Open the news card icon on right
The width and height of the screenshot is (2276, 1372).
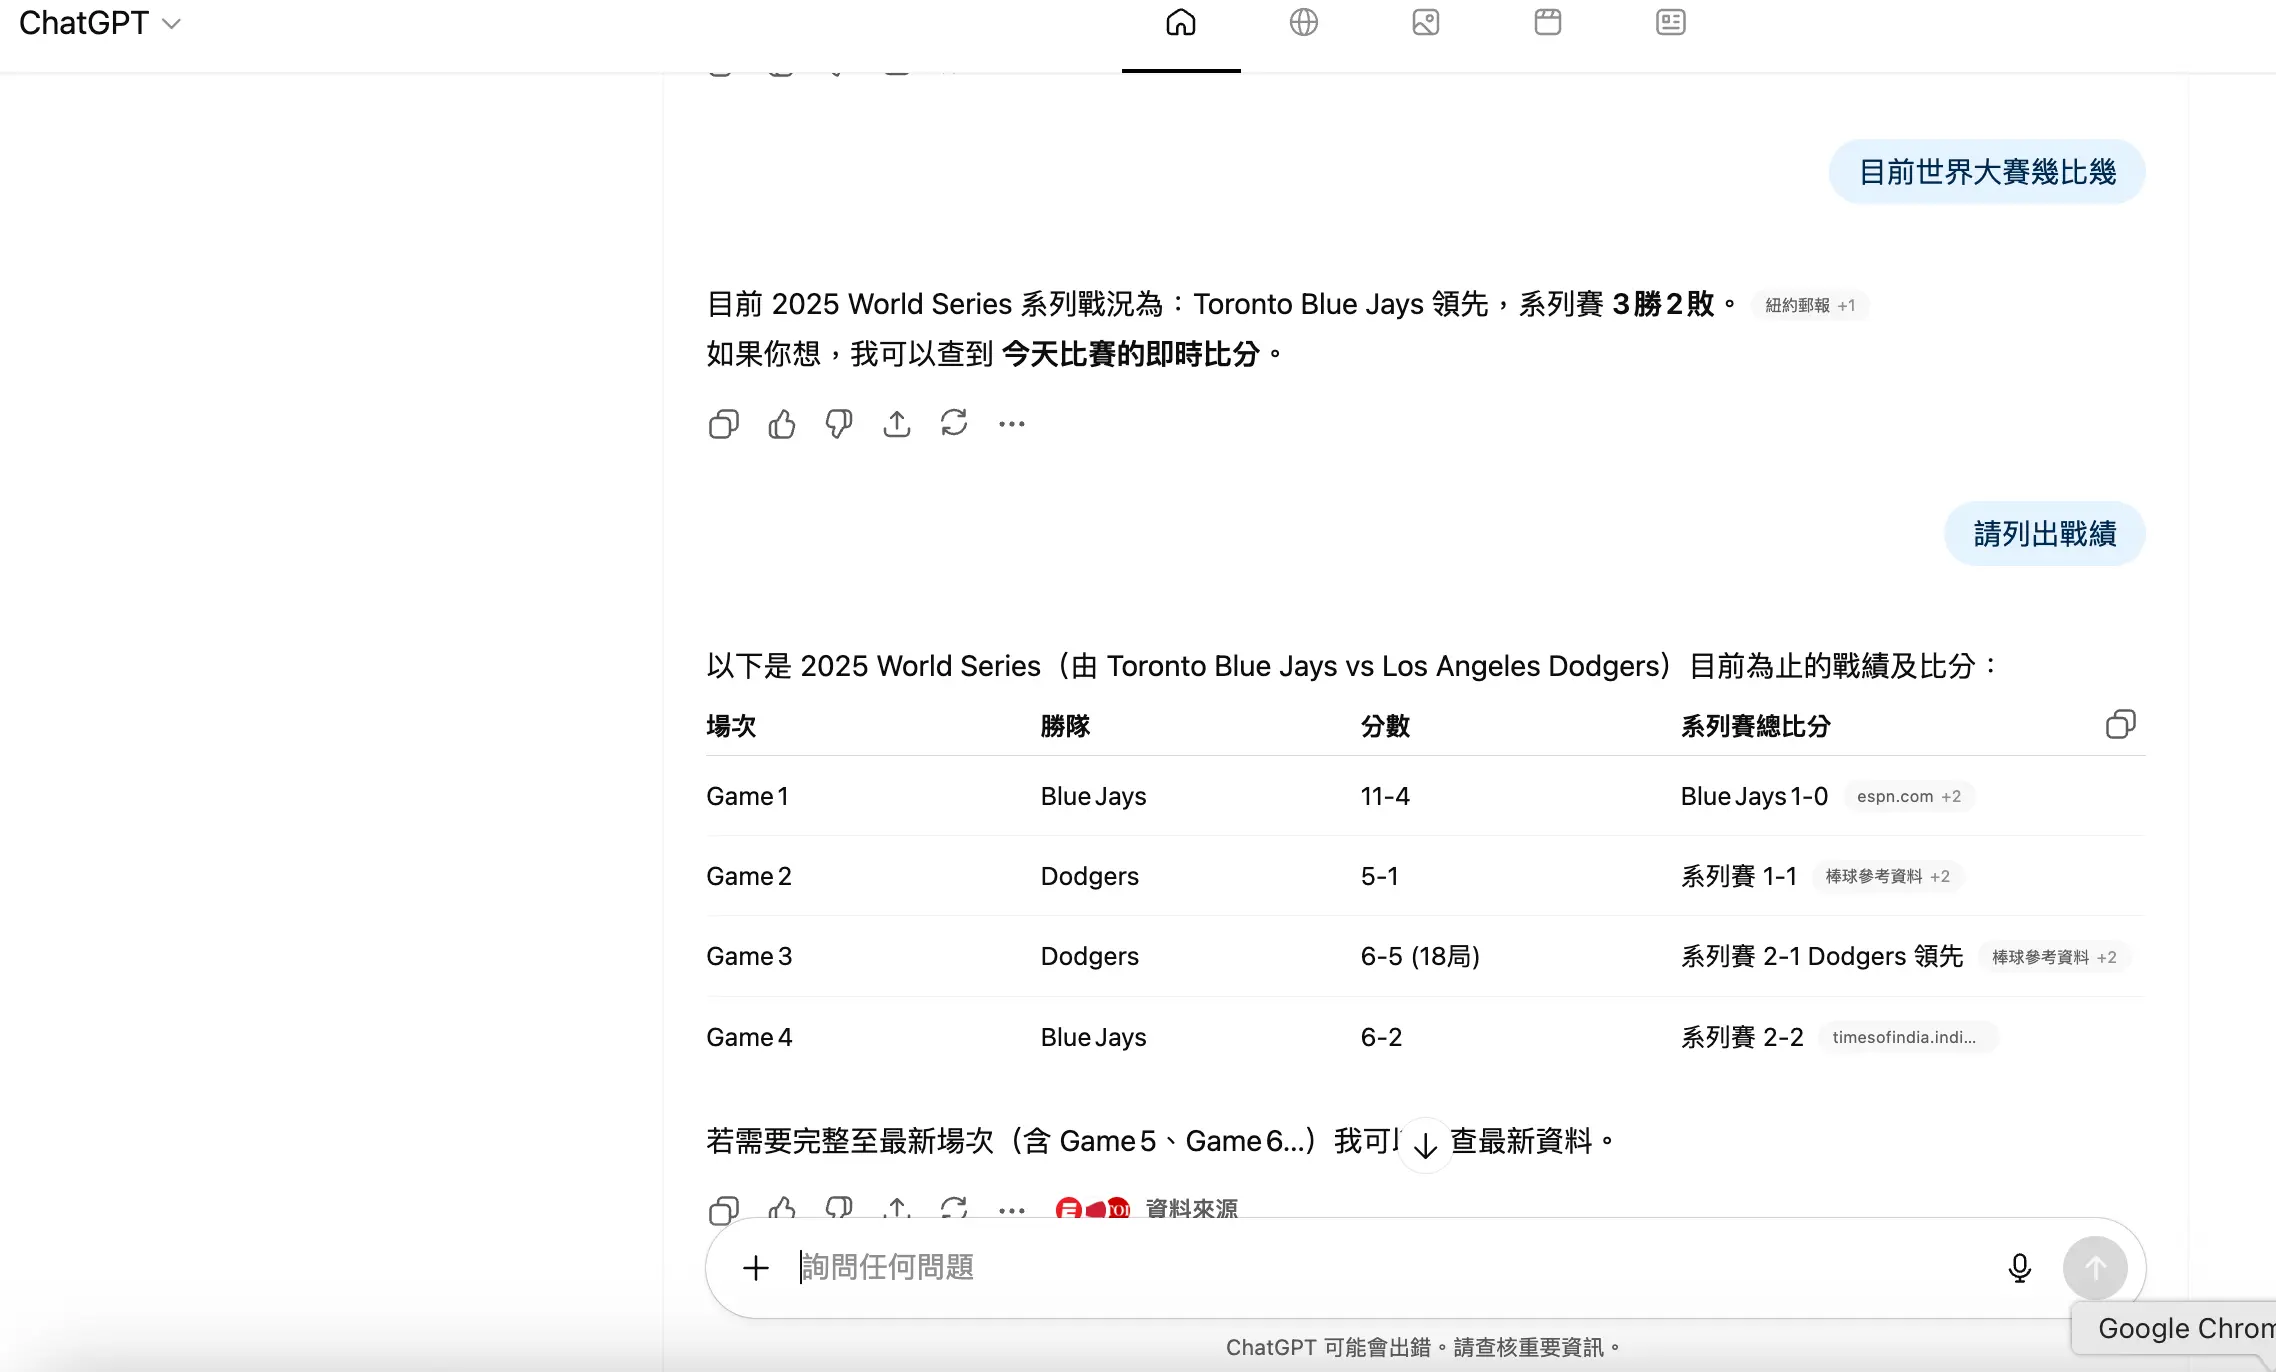click(1670, 22)
